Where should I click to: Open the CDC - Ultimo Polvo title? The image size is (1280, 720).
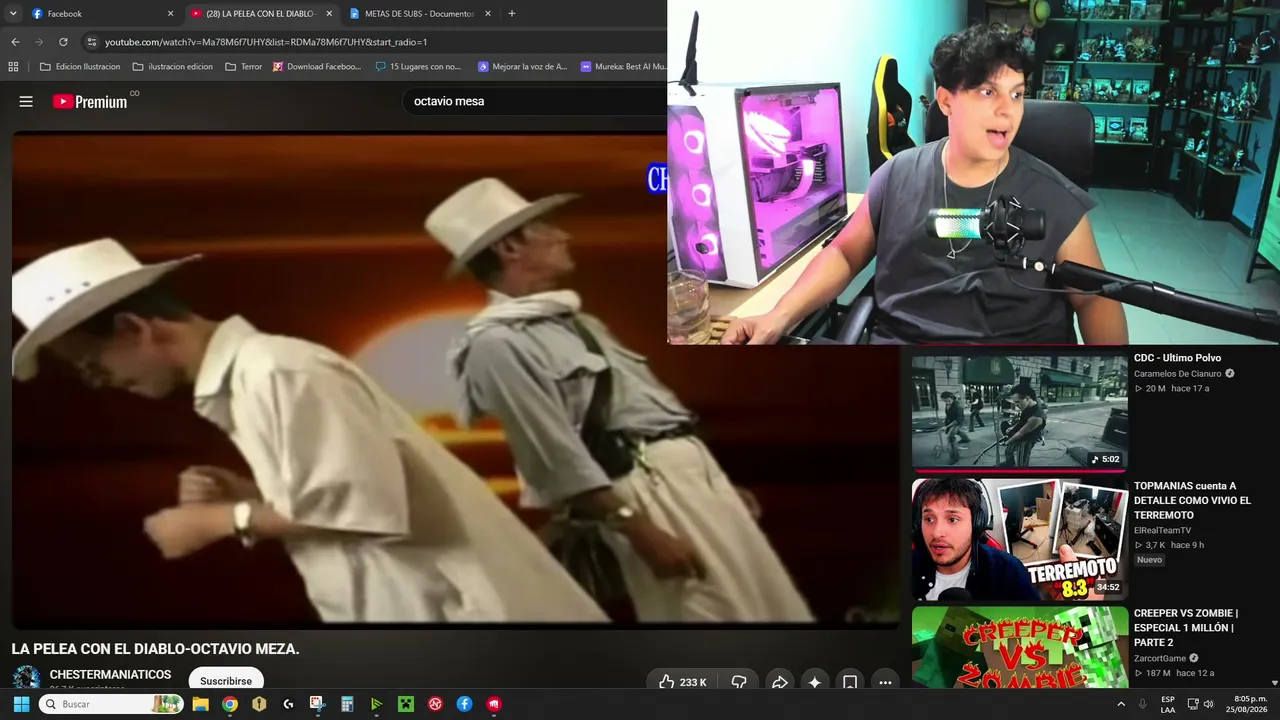click(x=1177, y=358)
